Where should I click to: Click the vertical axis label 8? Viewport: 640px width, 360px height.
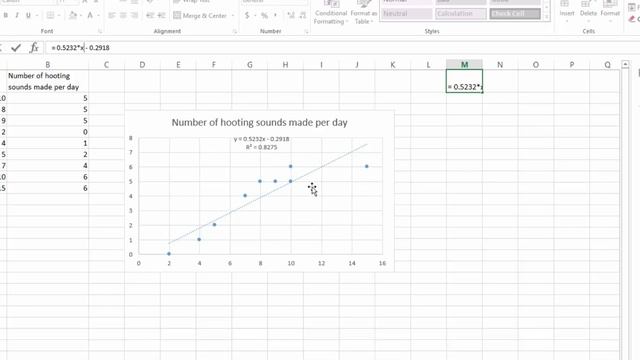click(131, 138)
